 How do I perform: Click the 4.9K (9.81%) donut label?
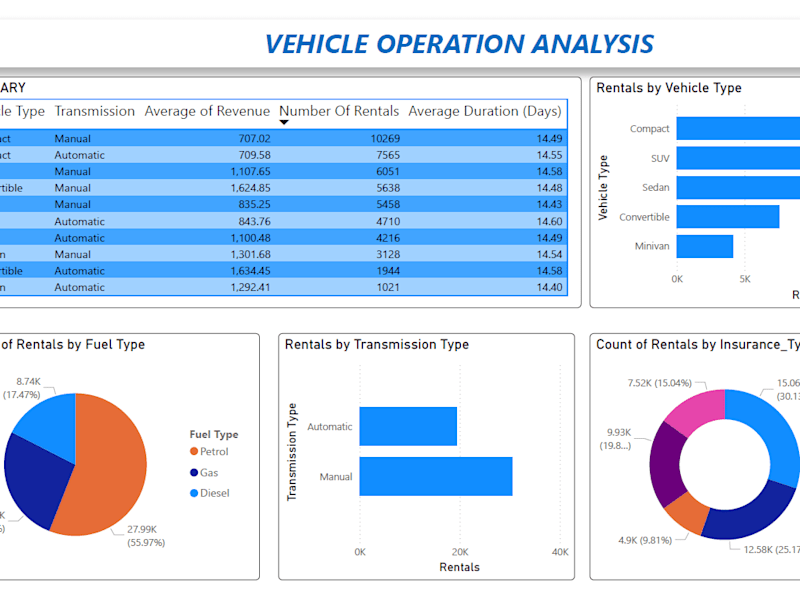645,540
